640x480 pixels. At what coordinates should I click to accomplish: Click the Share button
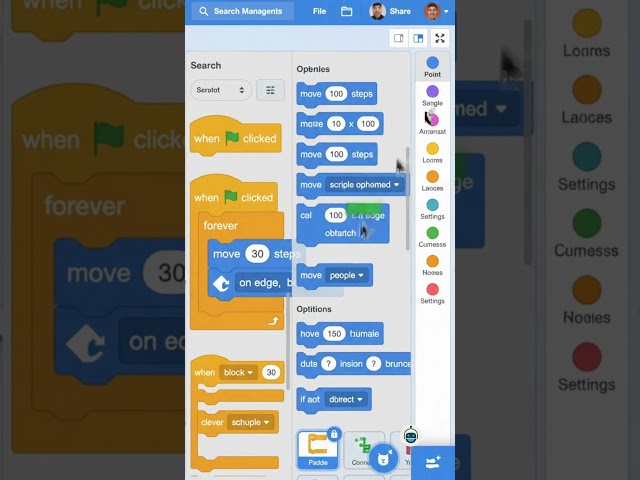[x=400, y=11]
